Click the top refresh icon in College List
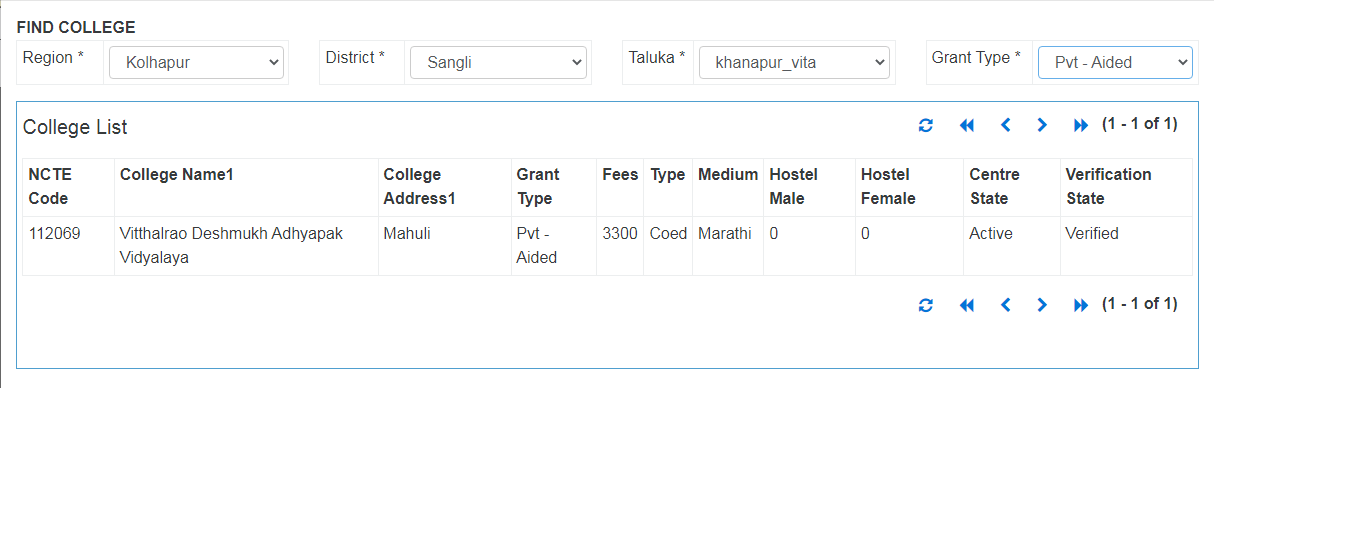Viewport: 1348px width, 555px height. tap(926, 125)
